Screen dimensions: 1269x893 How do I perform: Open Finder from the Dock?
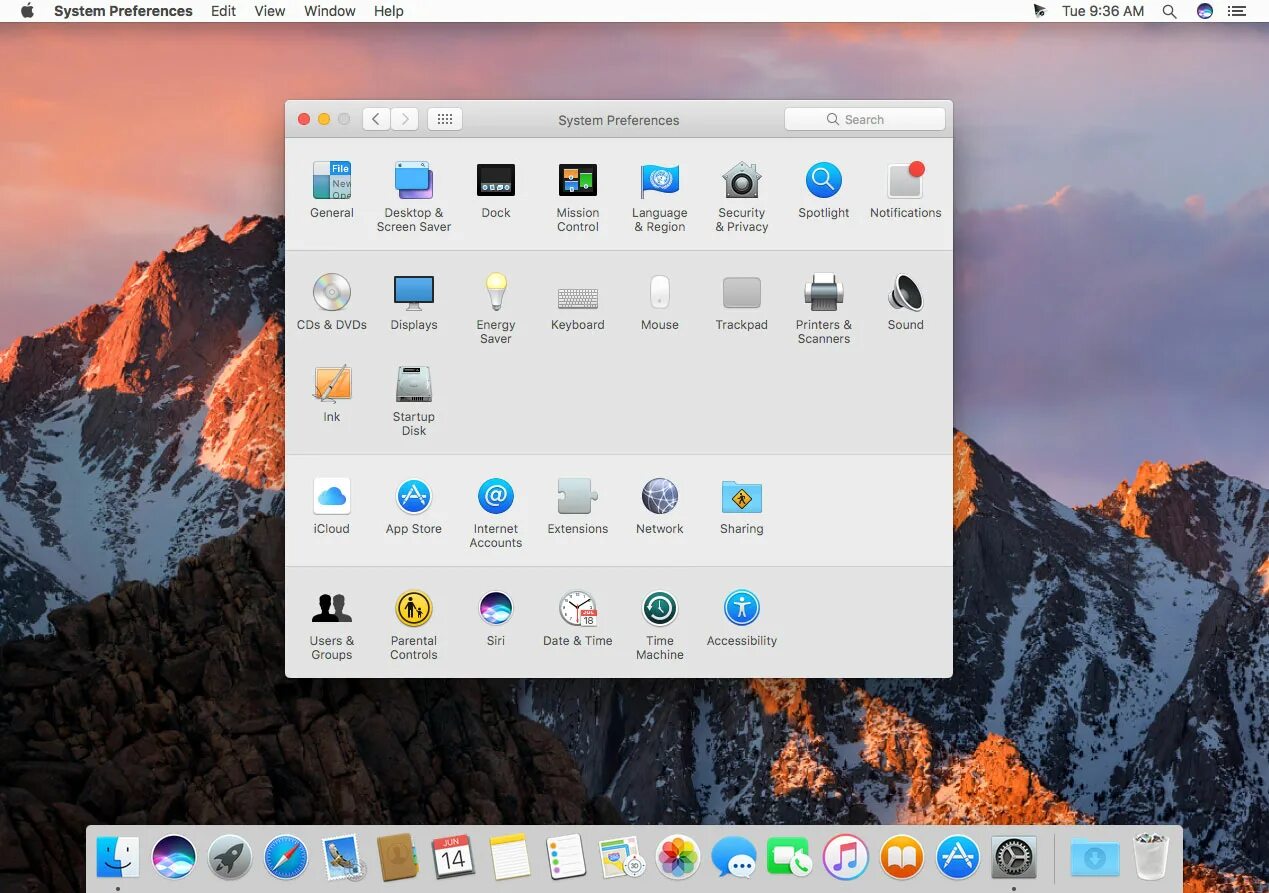[x=118, y=857]
